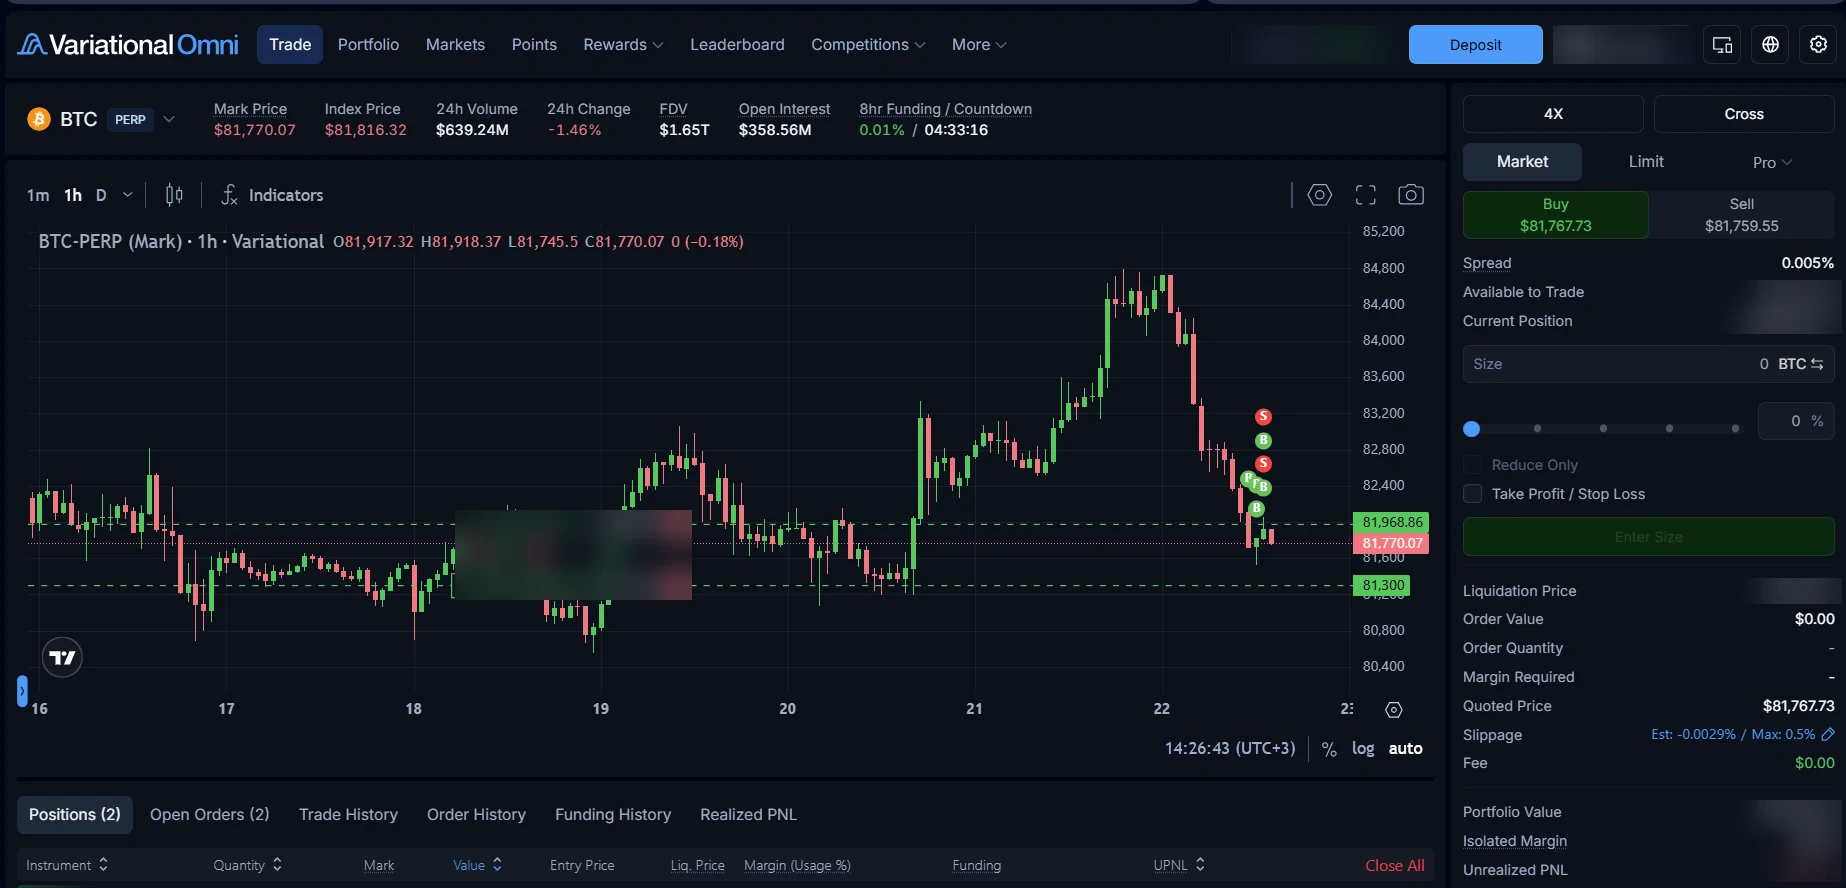Viewport: 1846px width, 888px height.
Task: Open the candlestick chart type selector
Action: pos(174,195)
